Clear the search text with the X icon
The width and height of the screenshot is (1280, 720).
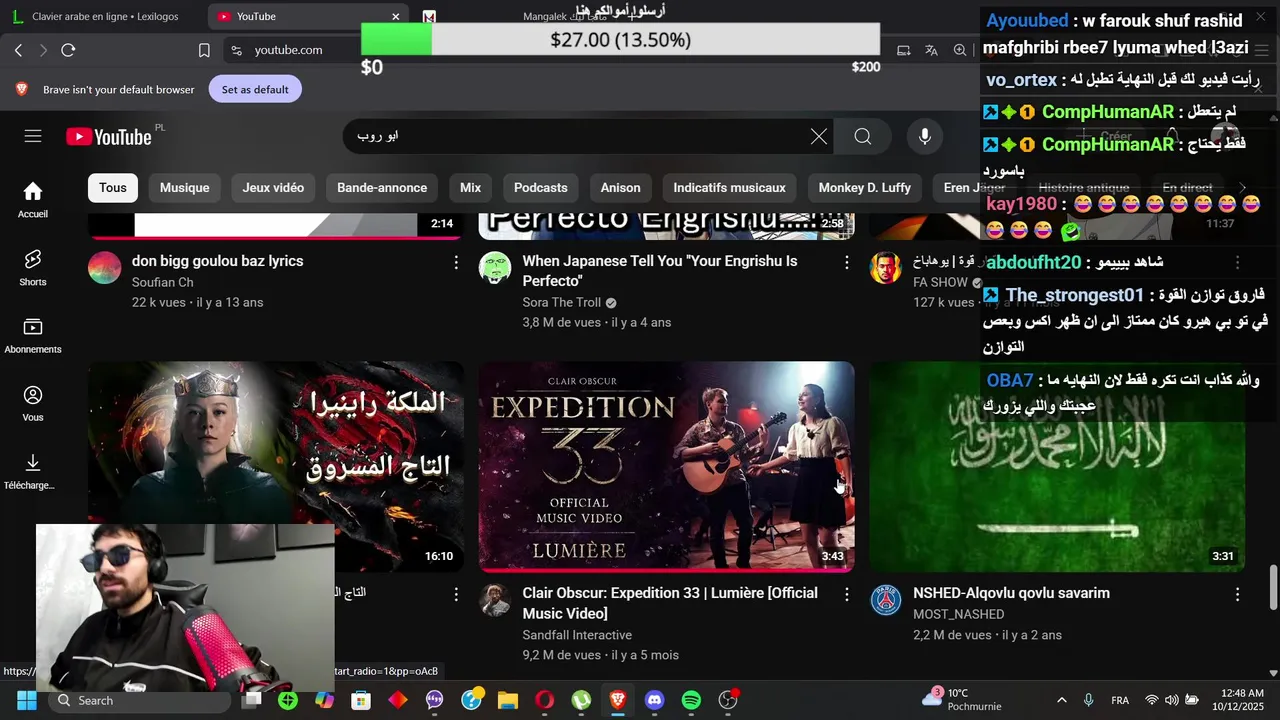tap(819, 137)
